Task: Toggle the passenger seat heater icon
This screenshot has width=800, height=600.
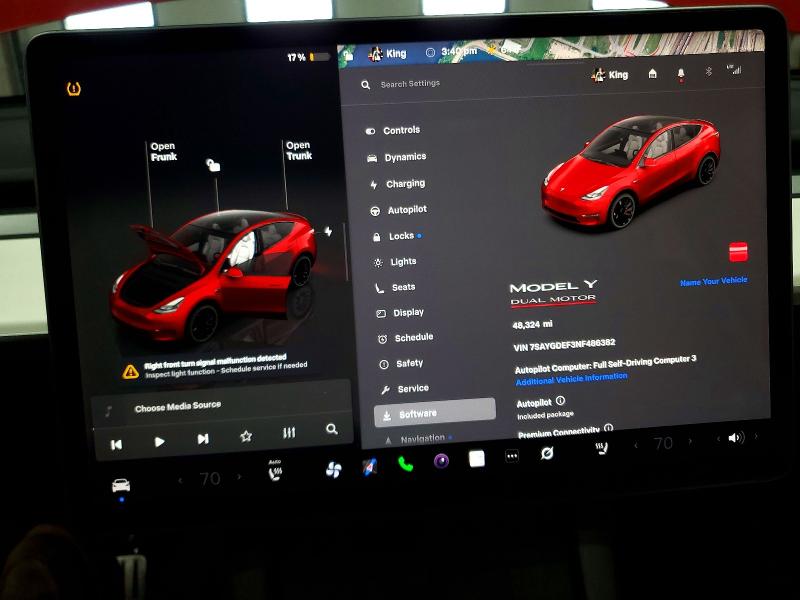Action: (602, 448)
